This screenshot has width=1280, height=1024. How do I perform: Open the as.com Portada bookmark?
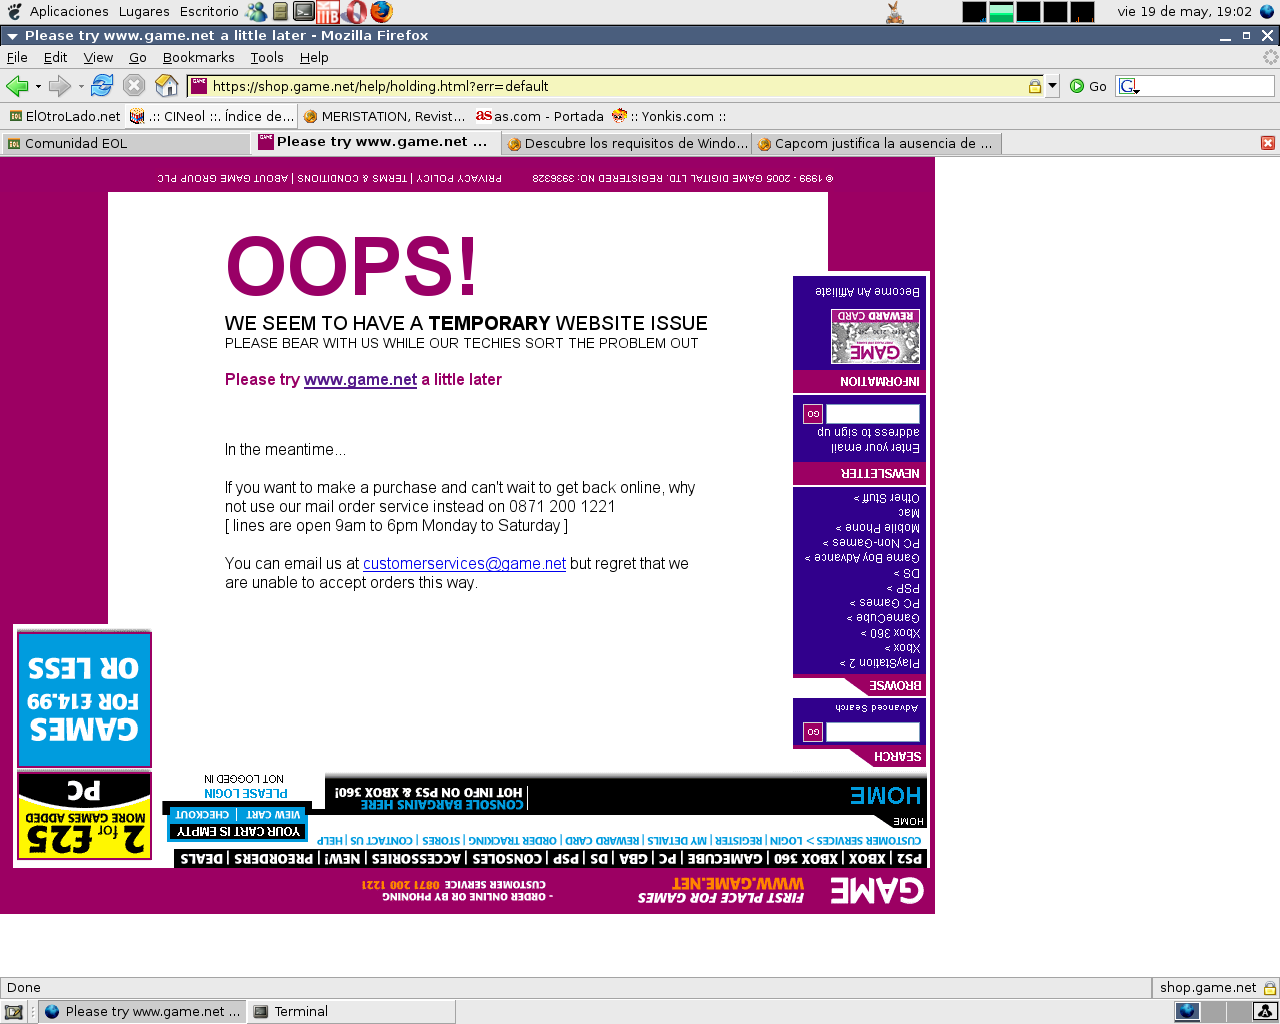(540, 116)
